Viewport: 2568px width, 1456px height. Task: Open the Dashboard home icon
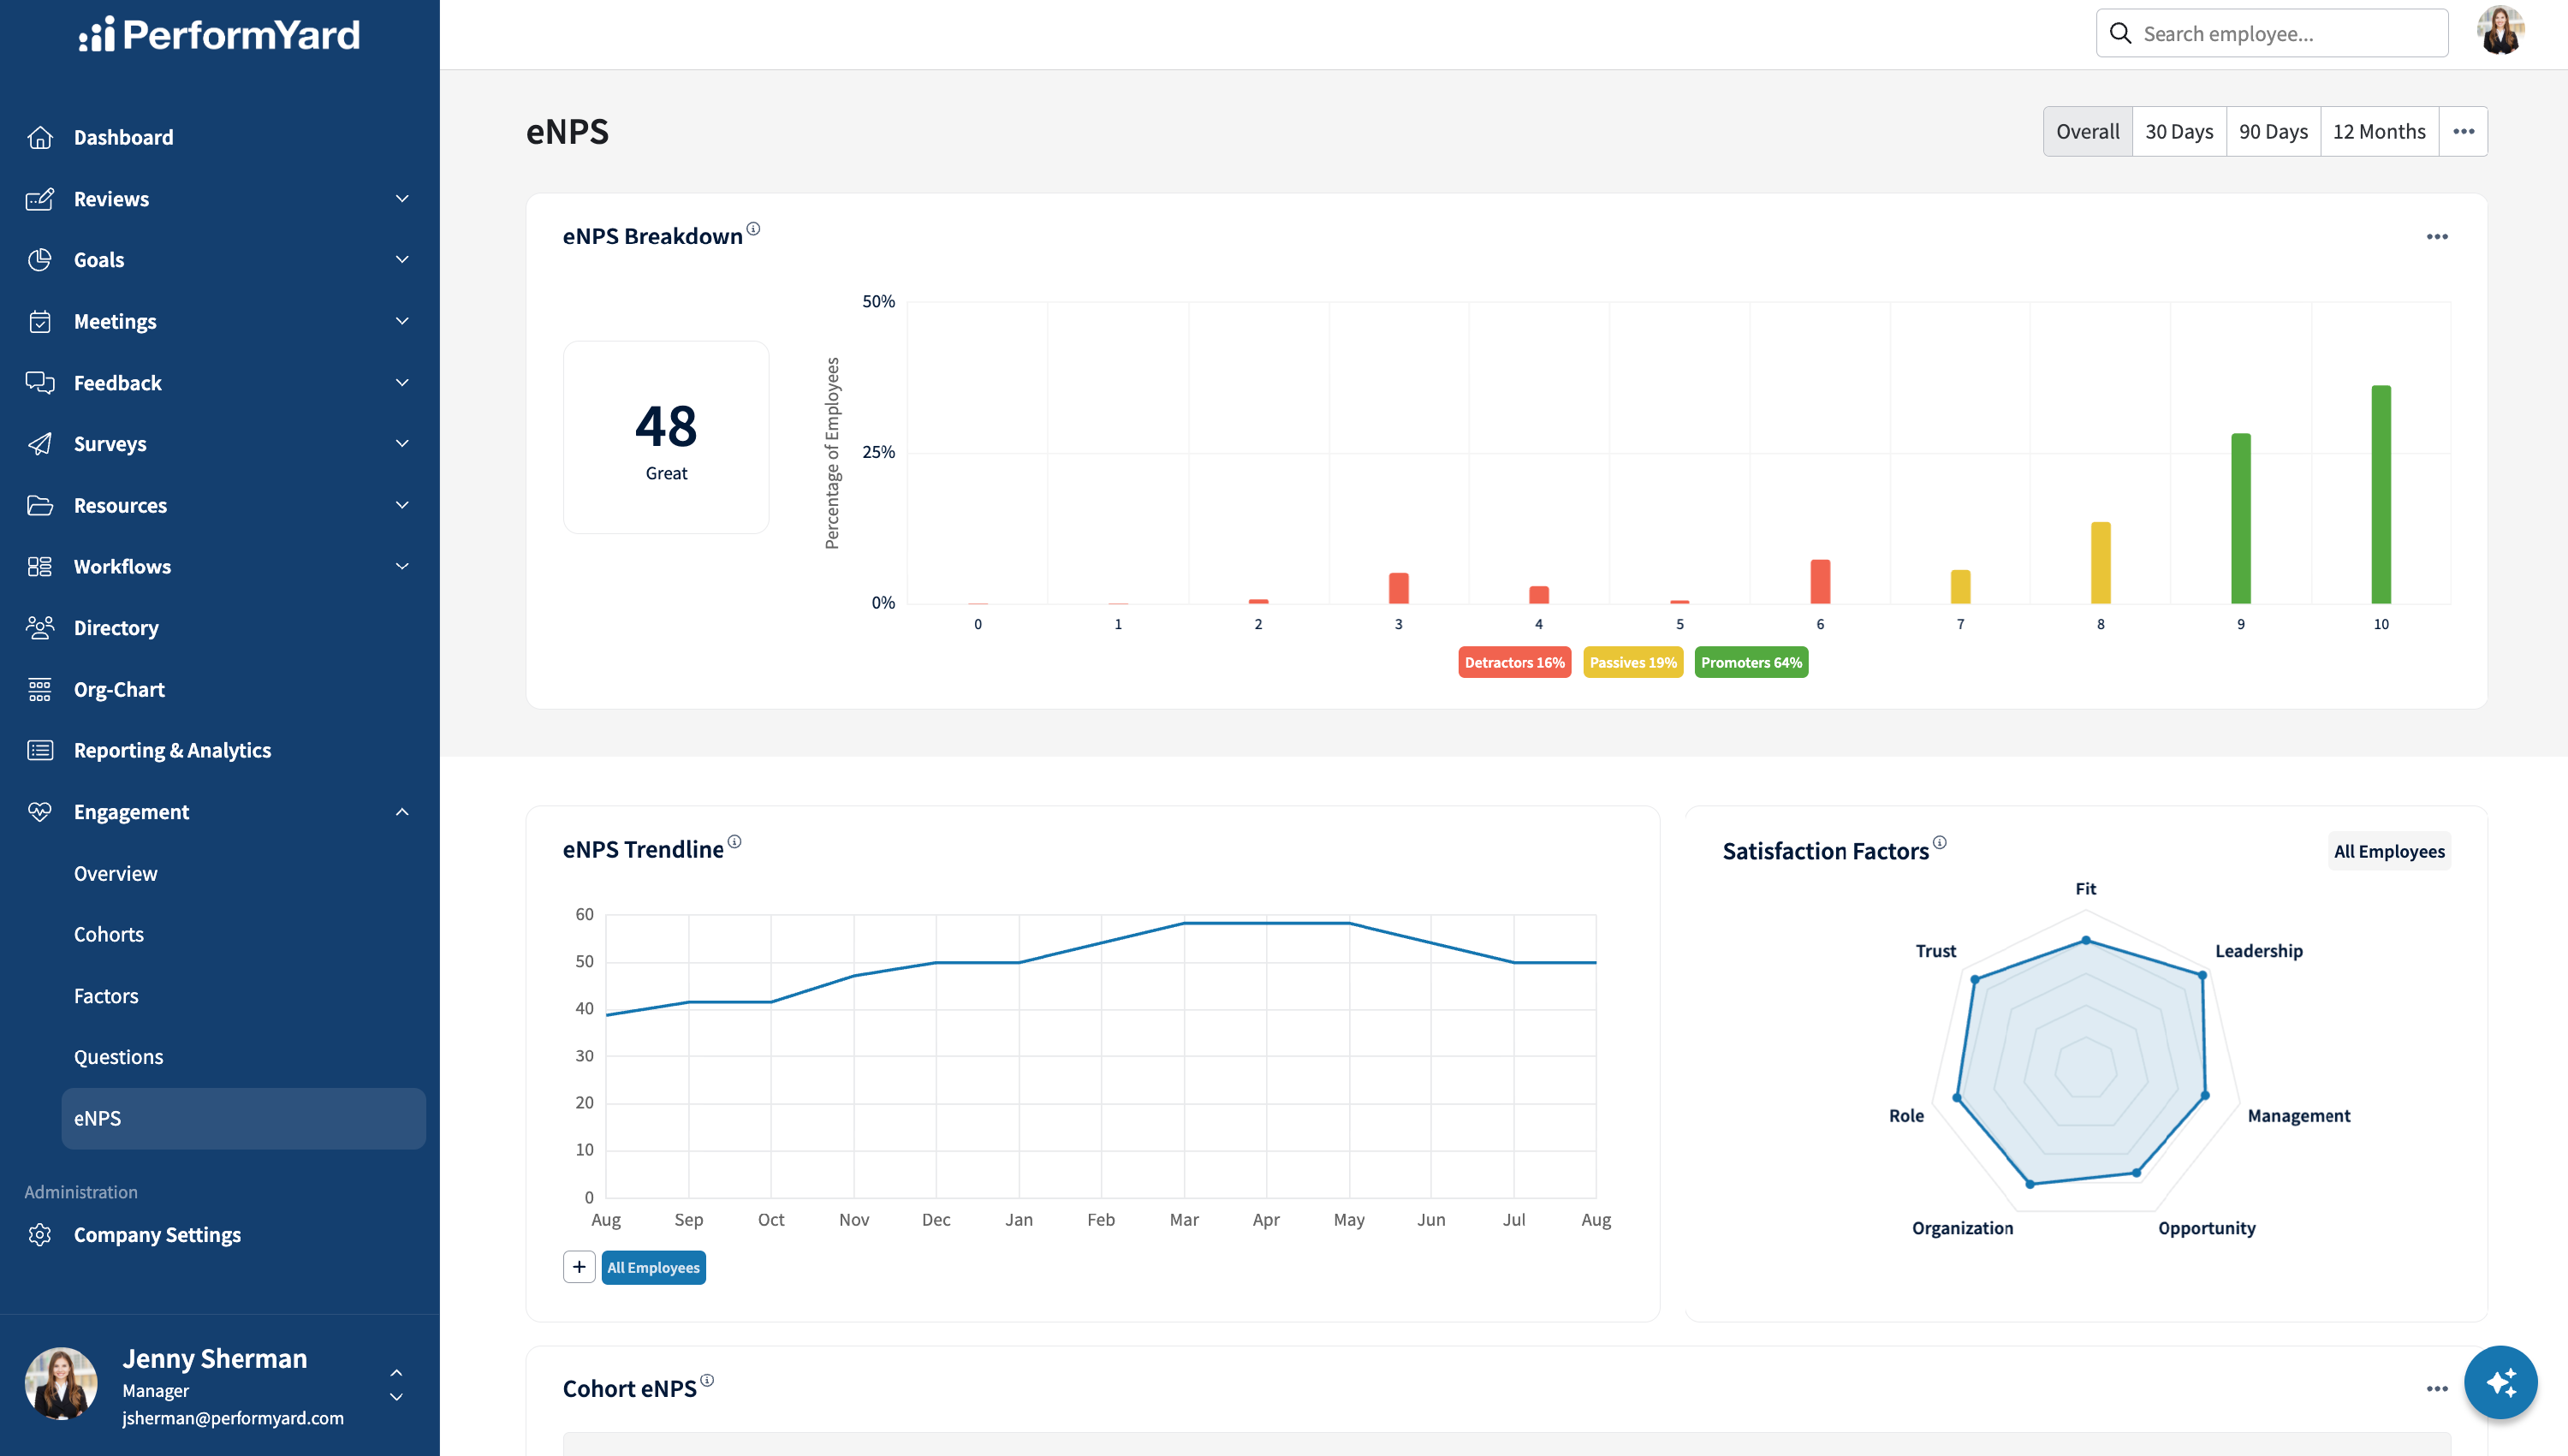40,137
